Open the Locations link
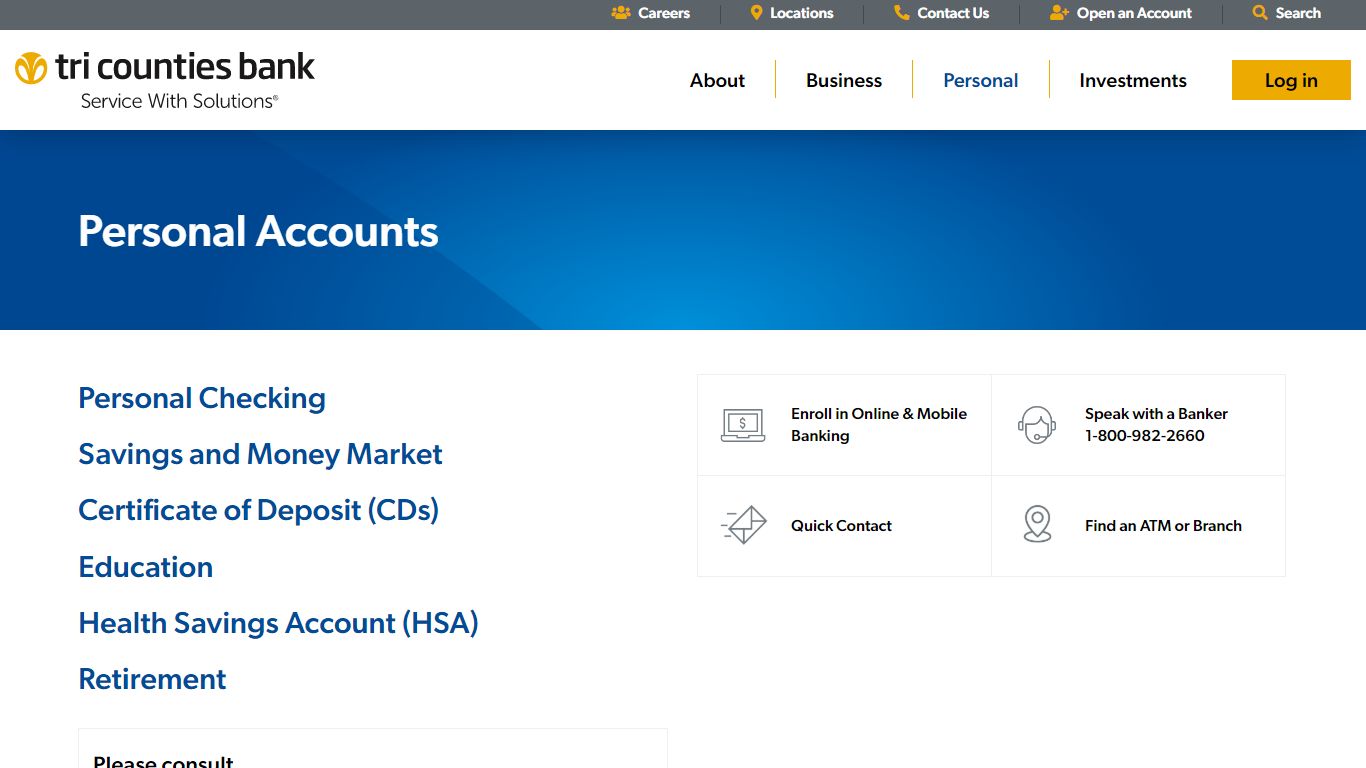This screenshot has height=768, width=1366. [801, 13]
